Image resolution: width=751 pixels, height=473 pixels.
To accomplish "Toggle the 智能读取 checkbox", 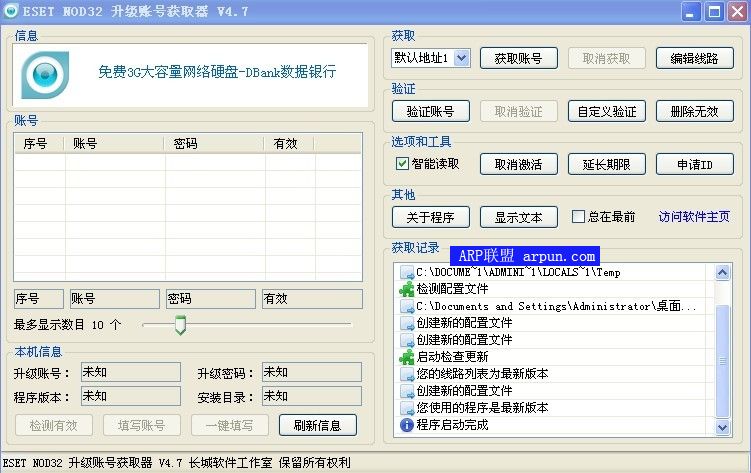I will pyautogui.click(x=402, y=164).
